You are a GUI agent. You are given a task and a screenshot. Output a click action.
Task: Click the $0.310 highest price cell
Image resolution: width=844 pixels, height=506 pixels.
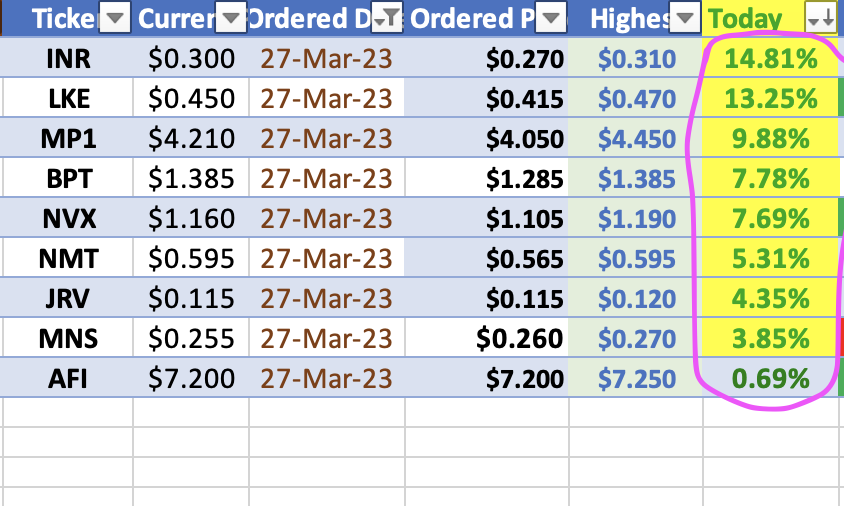coord(636,58)
